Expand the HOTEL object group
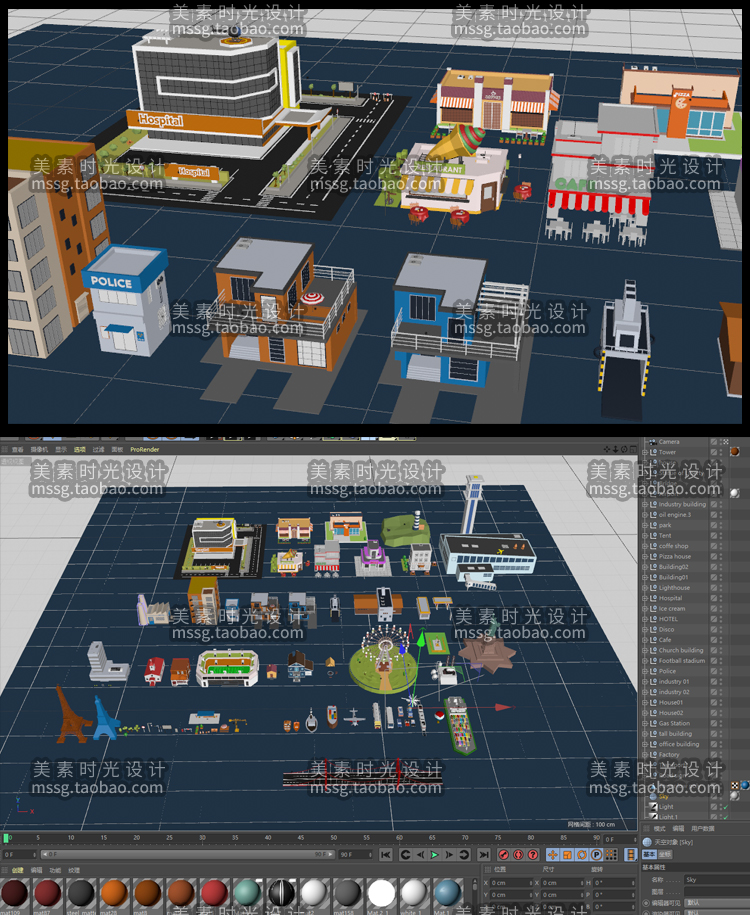 pos(645,619)
